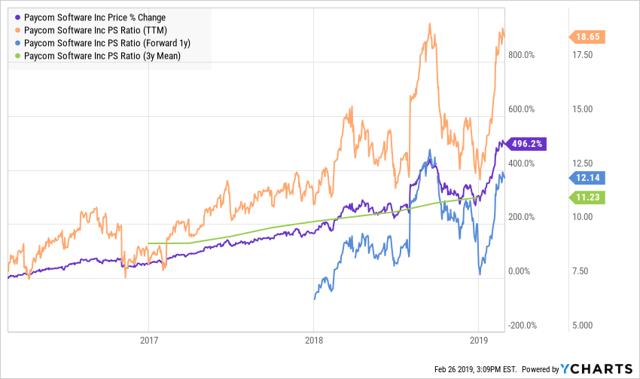The width and height of the screenshot is (640, 379).
Task: Click the YCharts logo
Action: (596, 369)
